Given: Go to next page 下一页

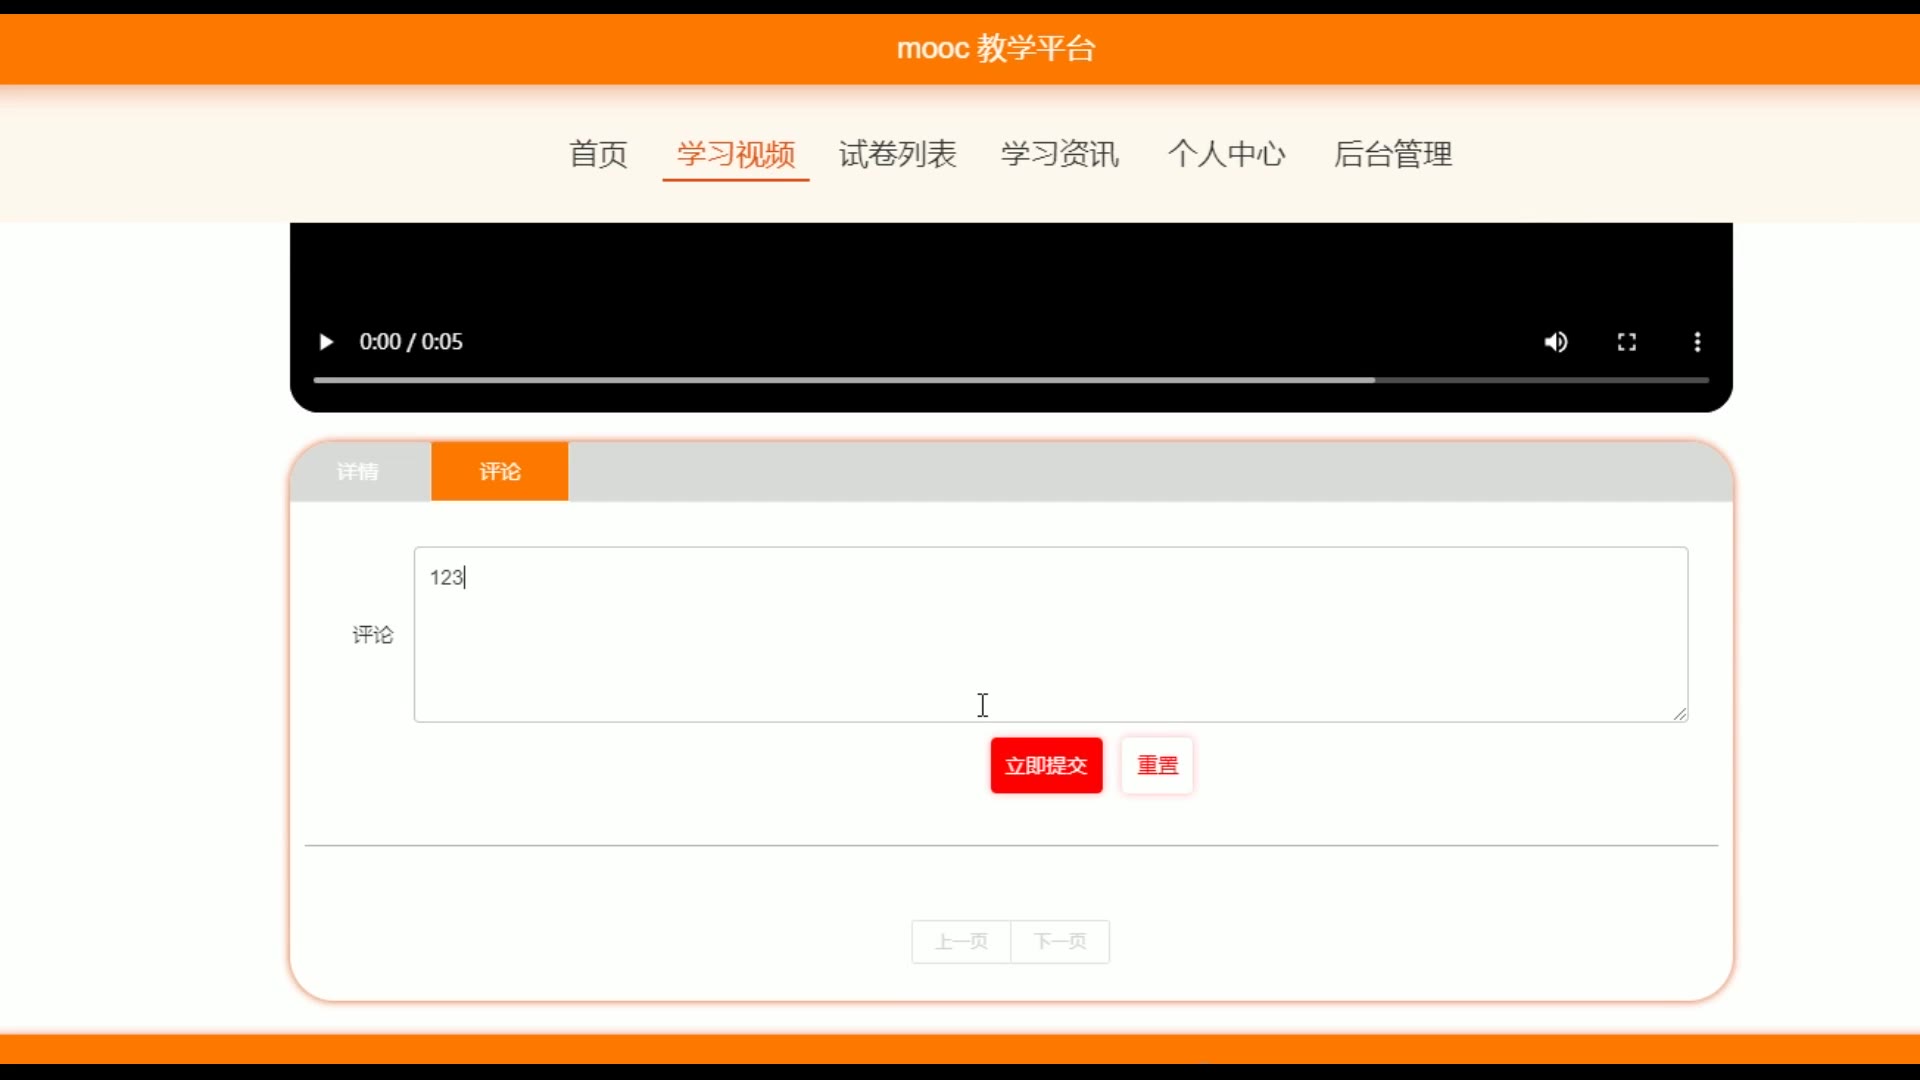Looking at the screenshot, I should (1060, 941).
